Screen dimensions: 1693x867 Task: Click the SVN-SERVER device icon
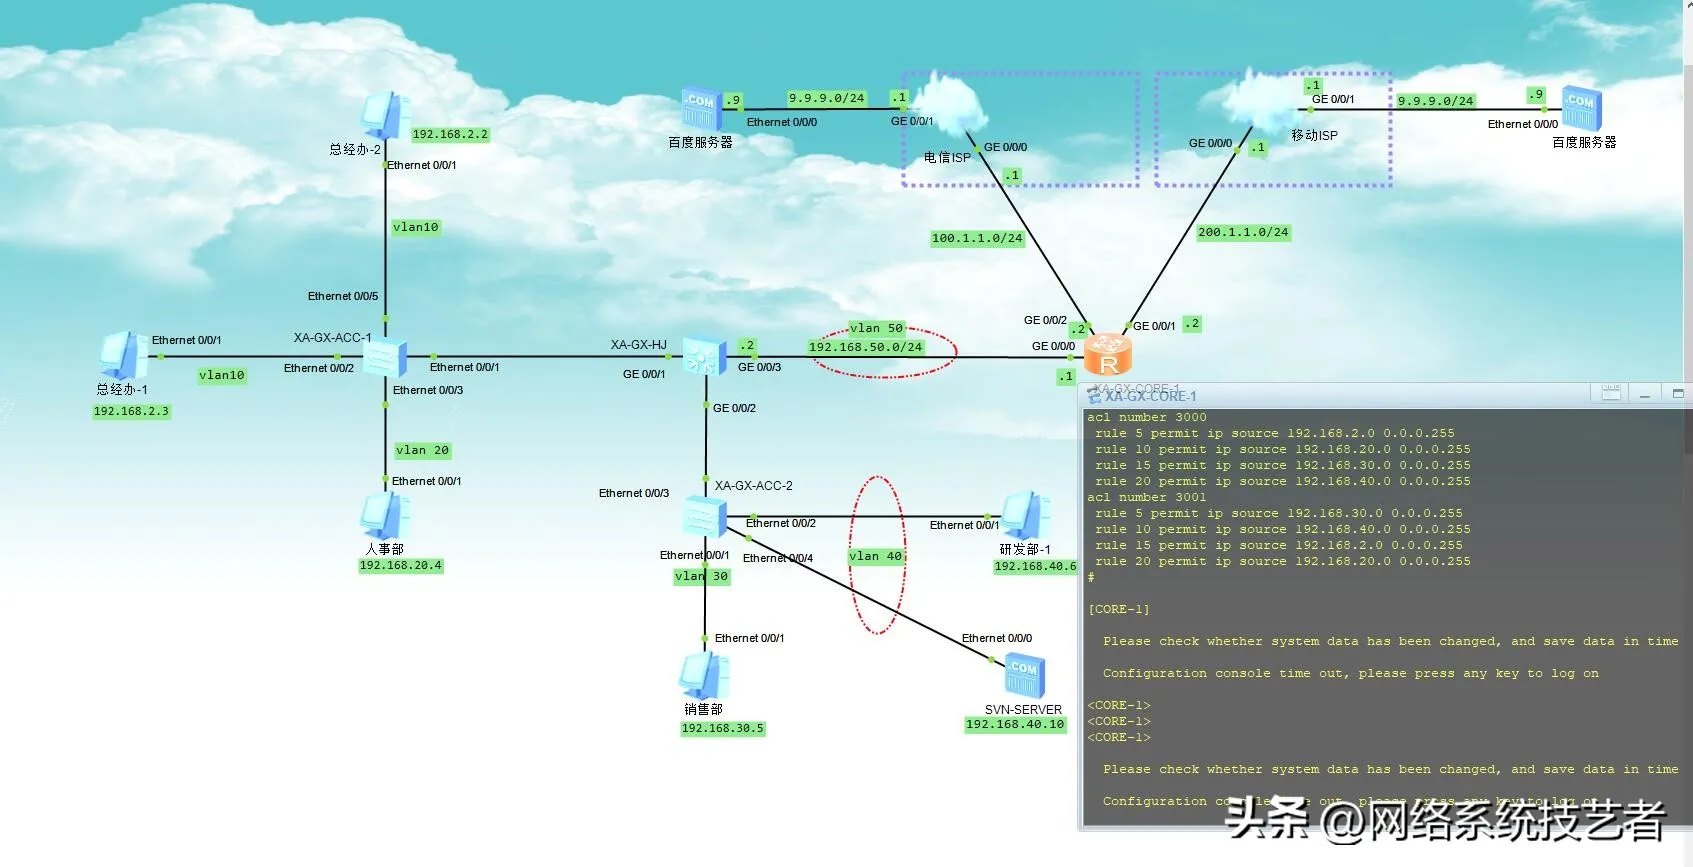point(1022,677)
